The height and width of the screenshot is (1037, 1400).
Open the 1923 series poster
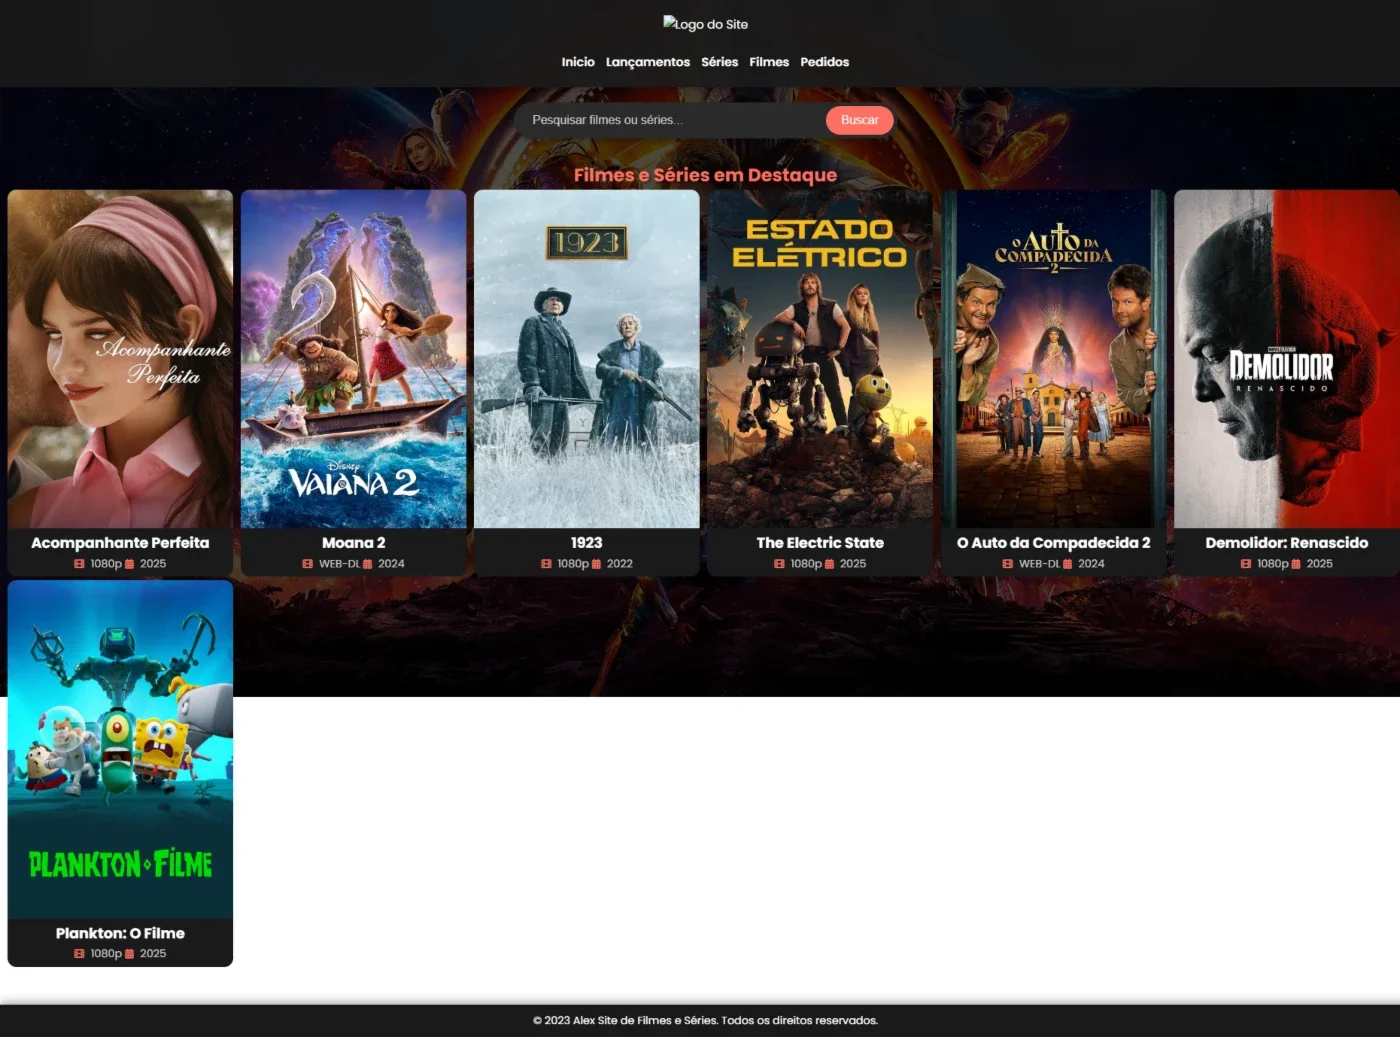tap(587, 359)
